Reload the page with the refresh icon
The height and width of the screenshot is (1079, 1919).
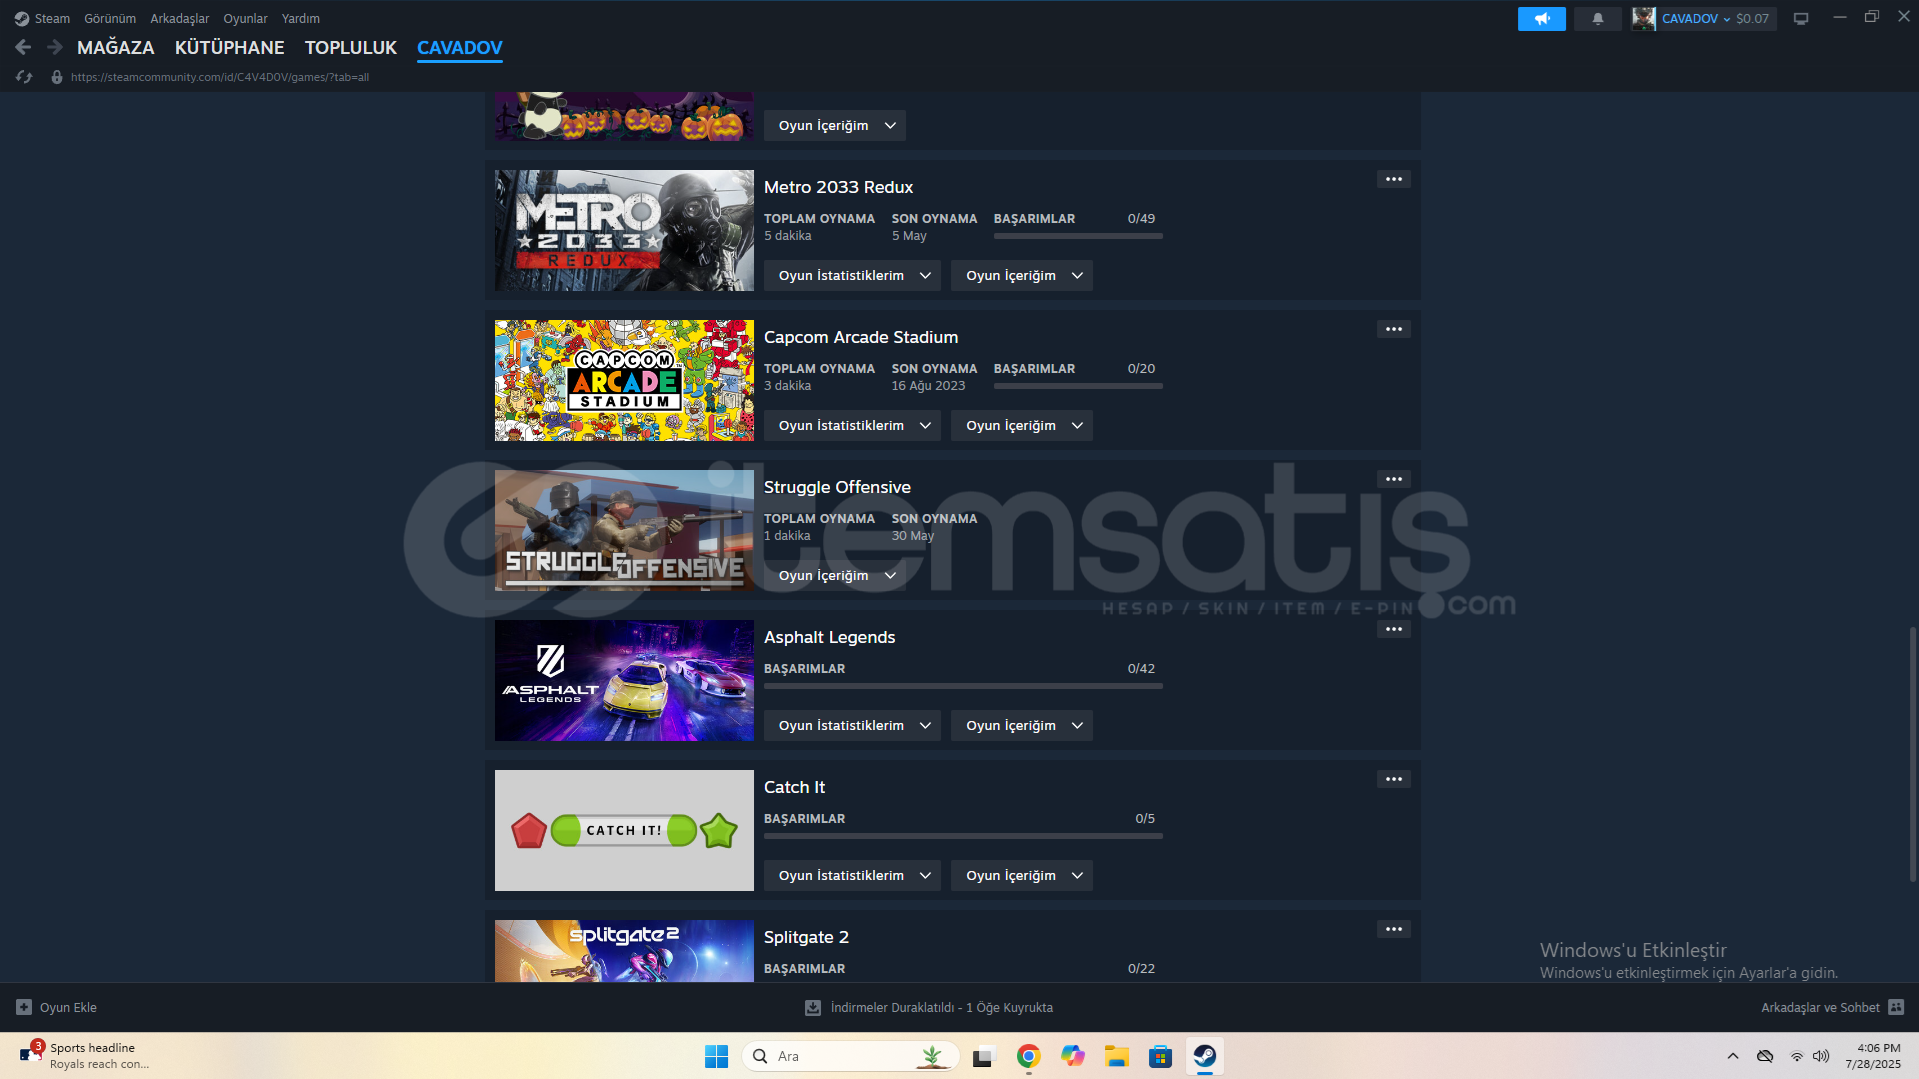[x=24, y=77]
